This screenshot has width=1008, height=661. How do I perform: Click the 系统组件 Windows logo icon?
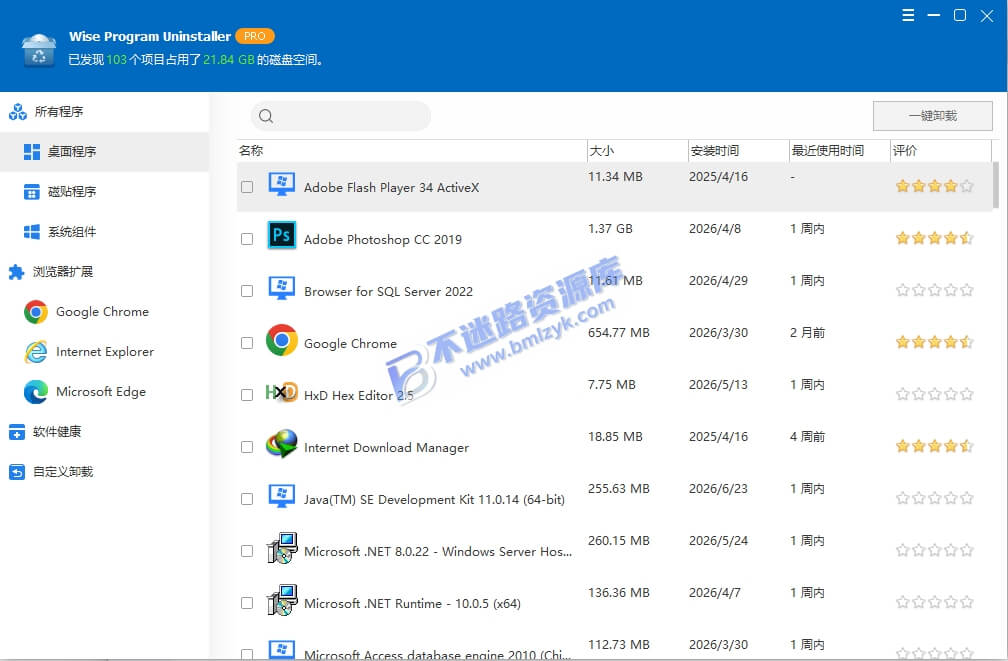pos(32,231)
